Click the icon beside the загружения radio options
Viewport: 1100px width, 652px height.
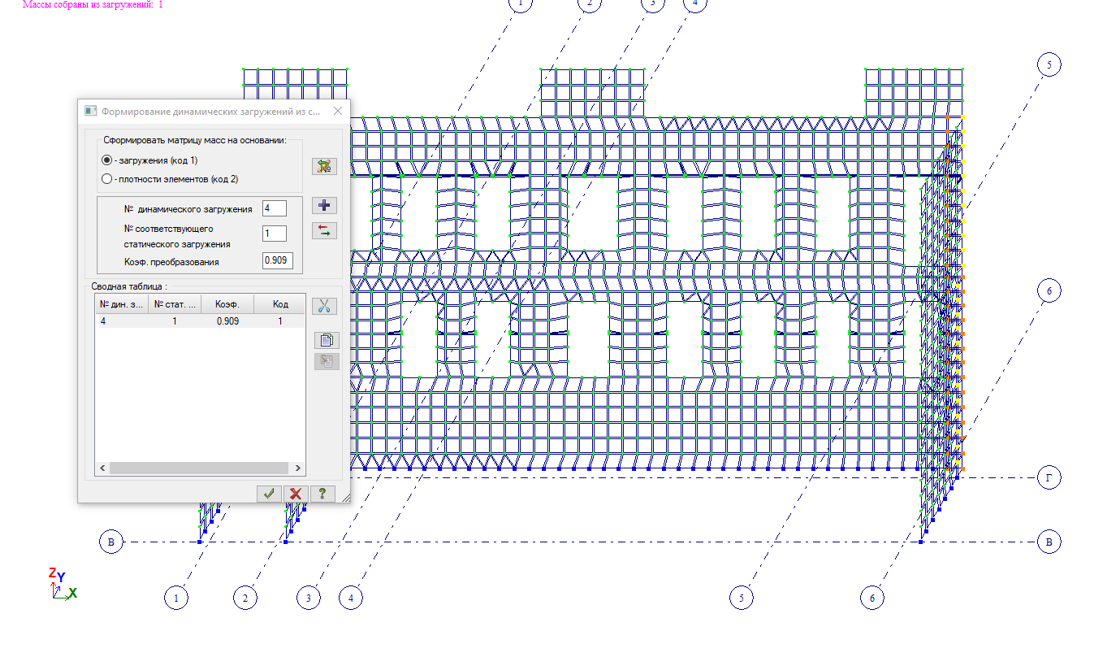tap(324, 166)
